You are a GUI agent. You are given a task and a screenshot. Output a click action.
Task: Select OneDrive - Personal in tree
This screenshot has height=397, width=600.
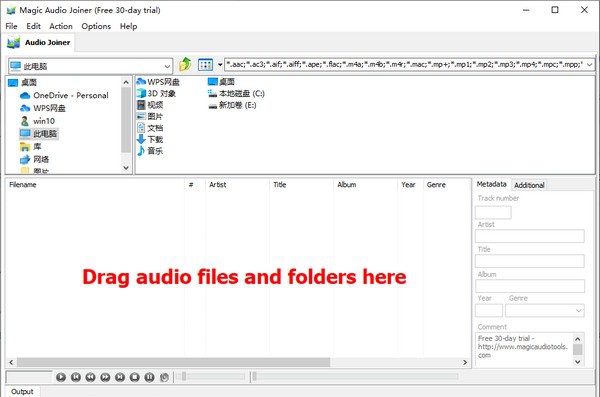pos(64,95)
